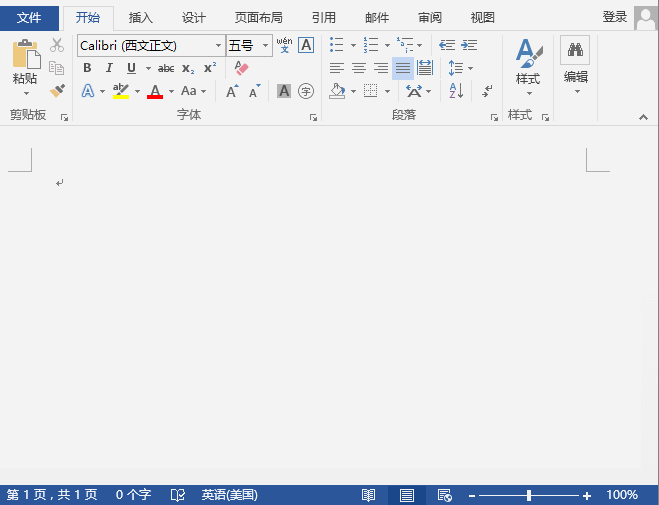
Task: Open numbering library dropdown arrow
Action: [x=387, y=45]
